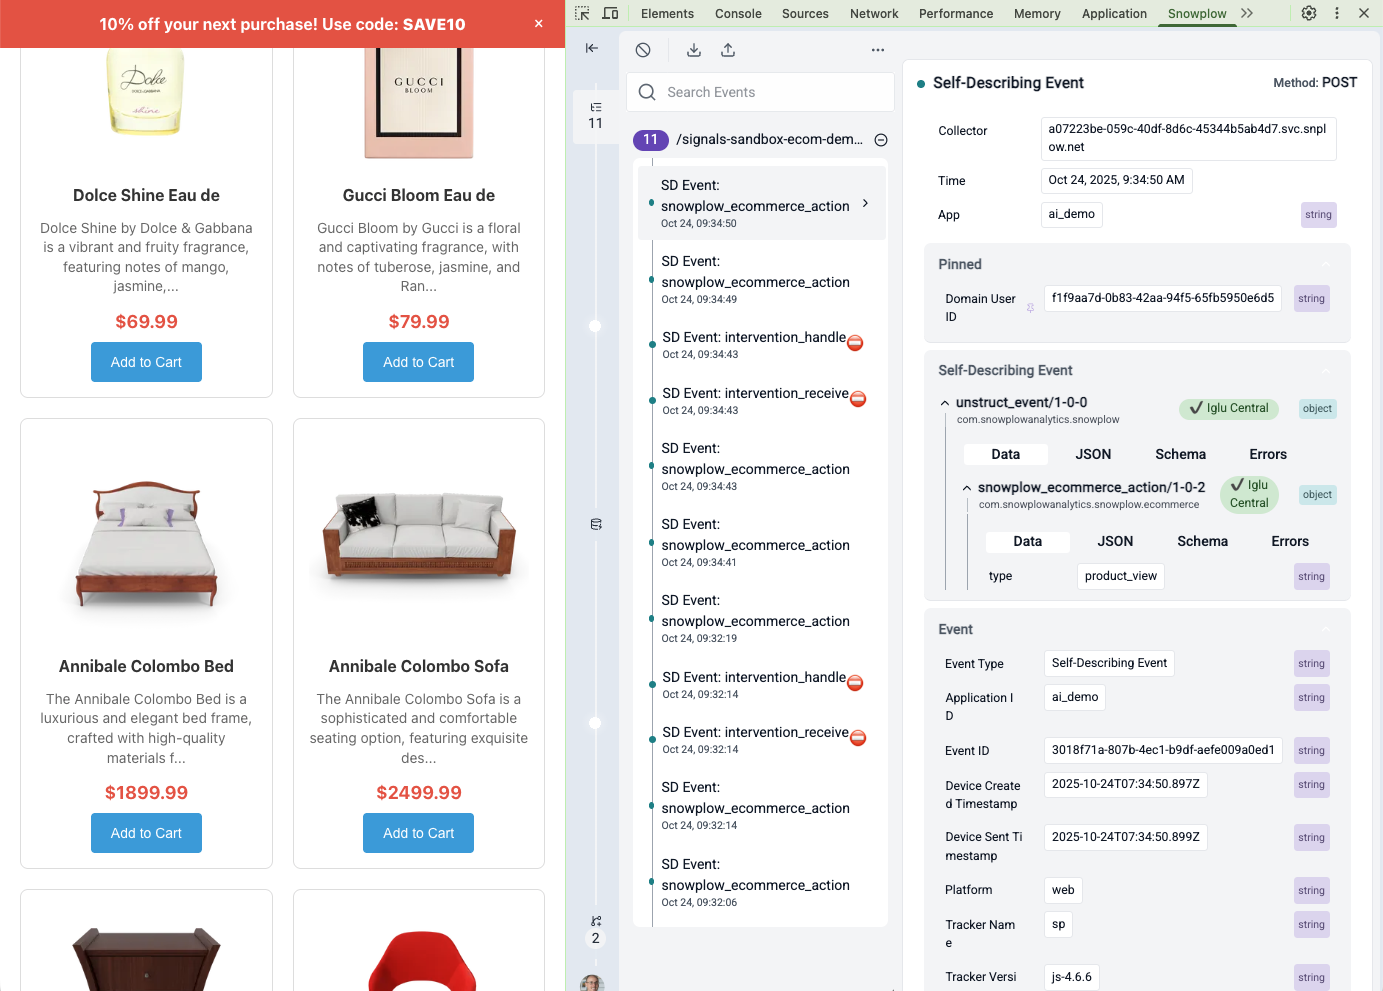This screenshot has width=1383, height=991.
Task: Click the DevTools inspect element icon
Action: coord(582,13)
